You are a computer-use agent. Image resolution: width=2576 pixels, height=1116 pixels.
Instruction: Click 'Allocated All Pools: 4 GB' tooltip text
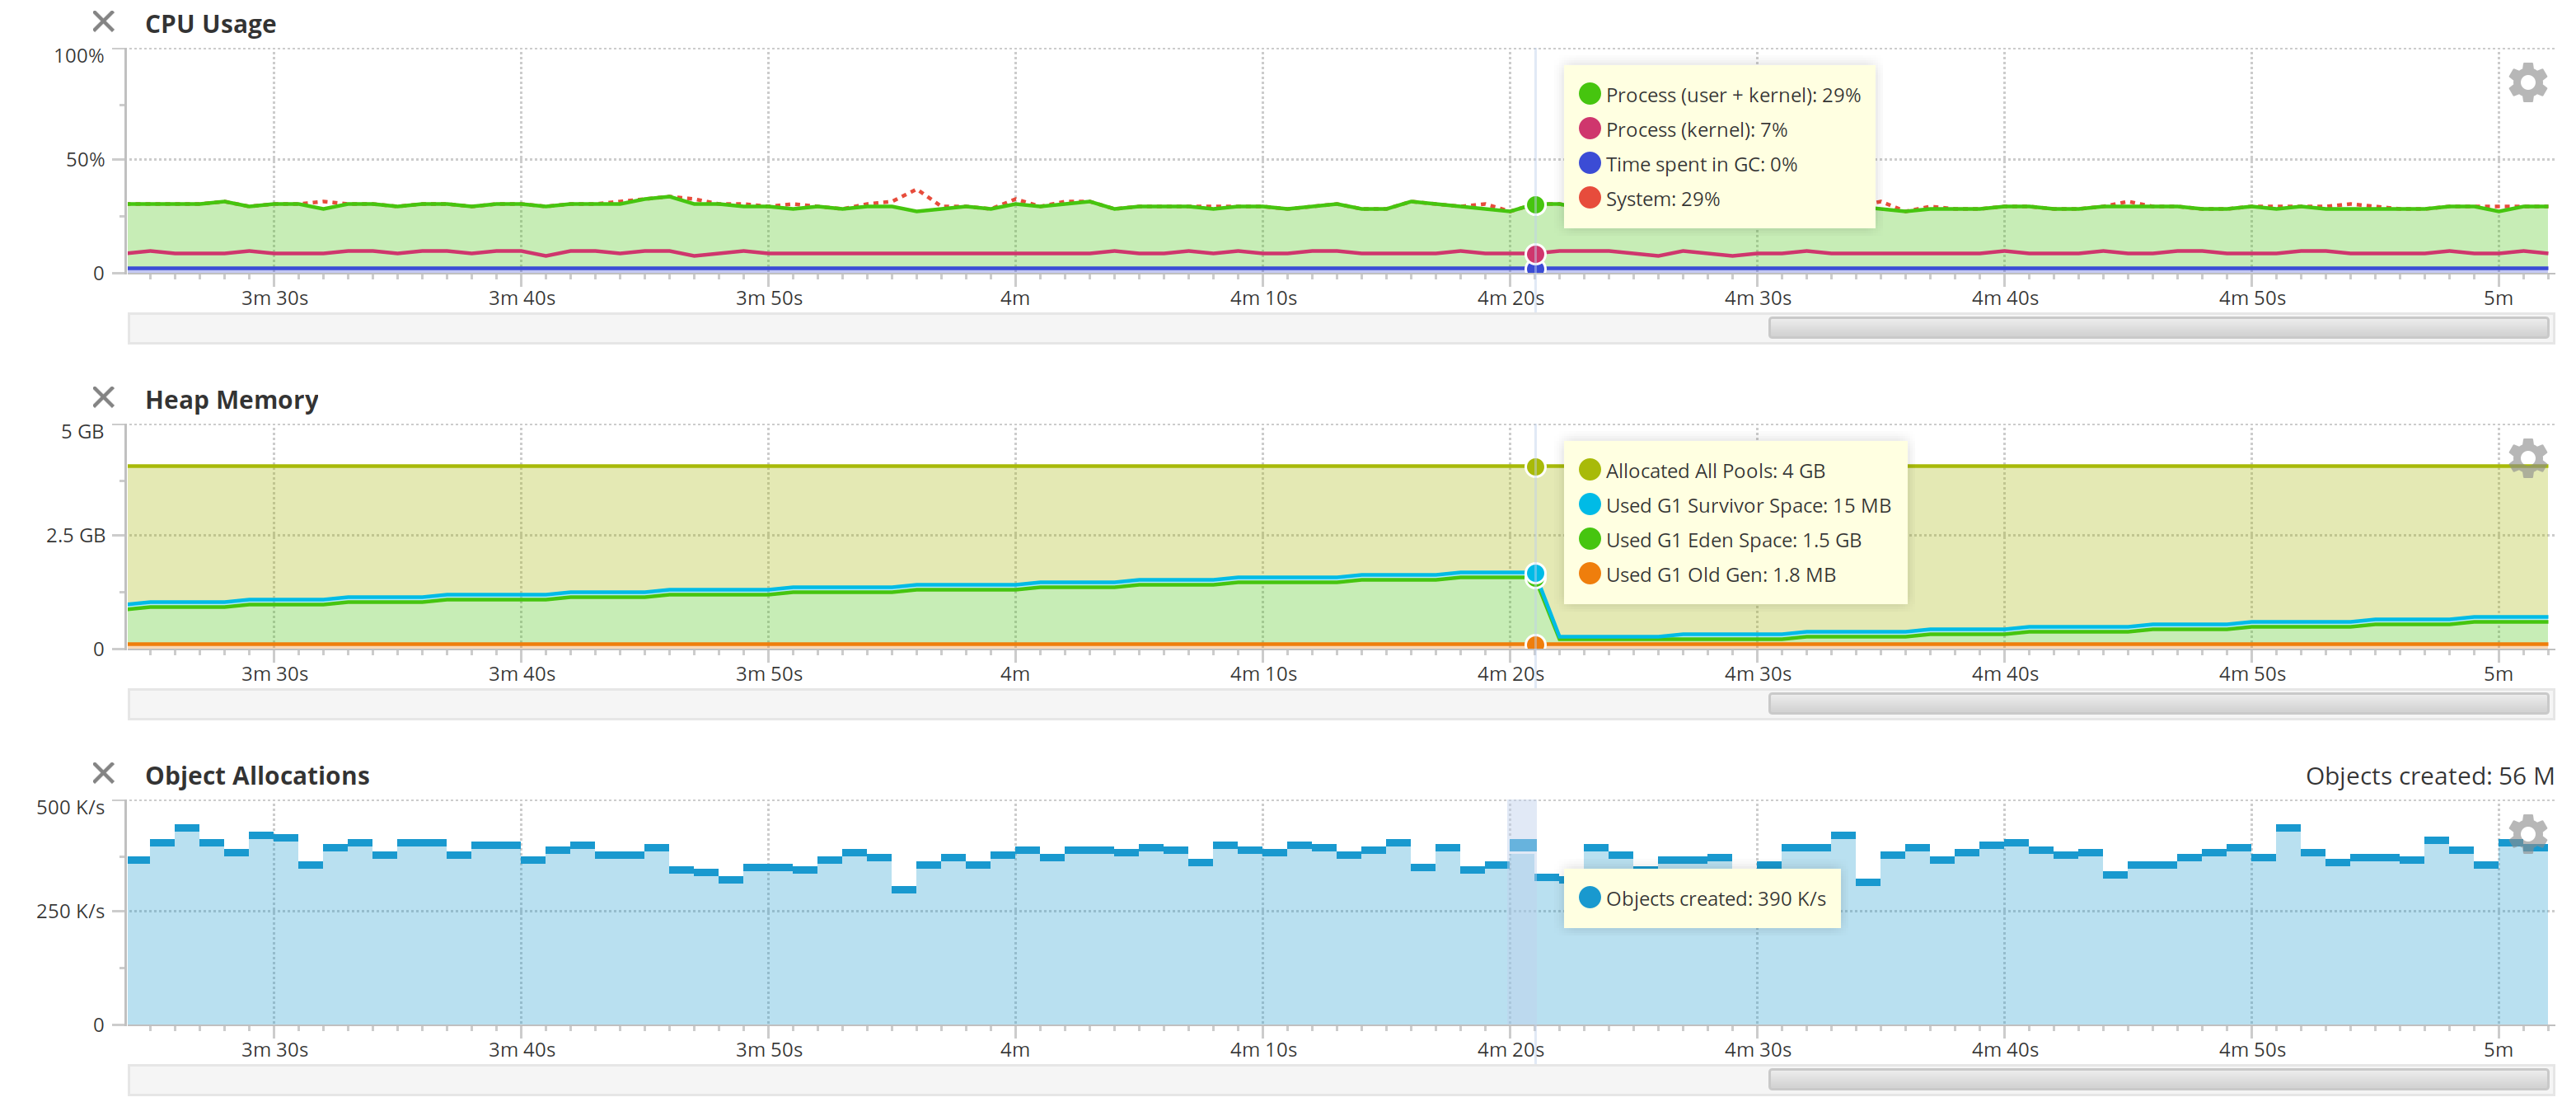[1715, 471]
